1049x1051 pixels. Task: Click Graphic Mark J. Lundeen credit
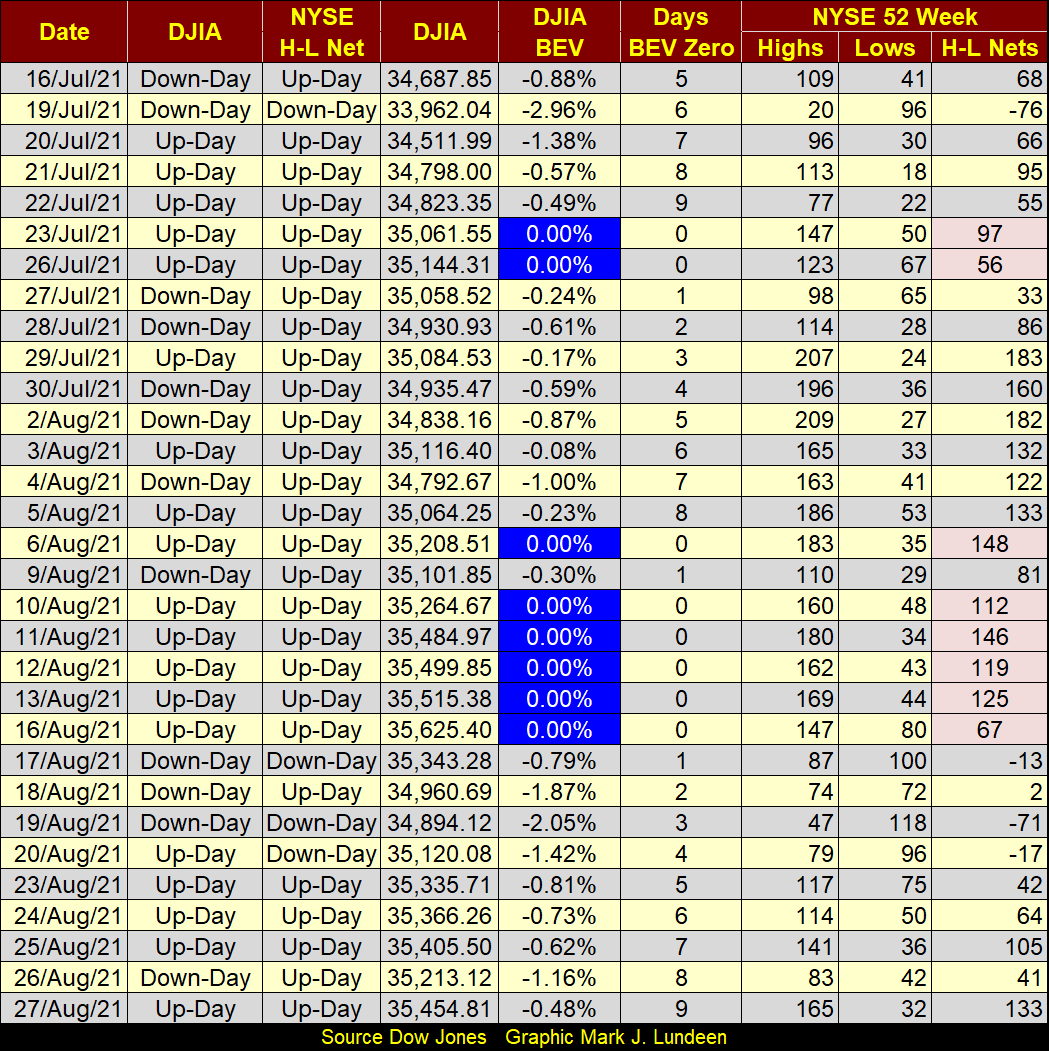point(615,1037)
